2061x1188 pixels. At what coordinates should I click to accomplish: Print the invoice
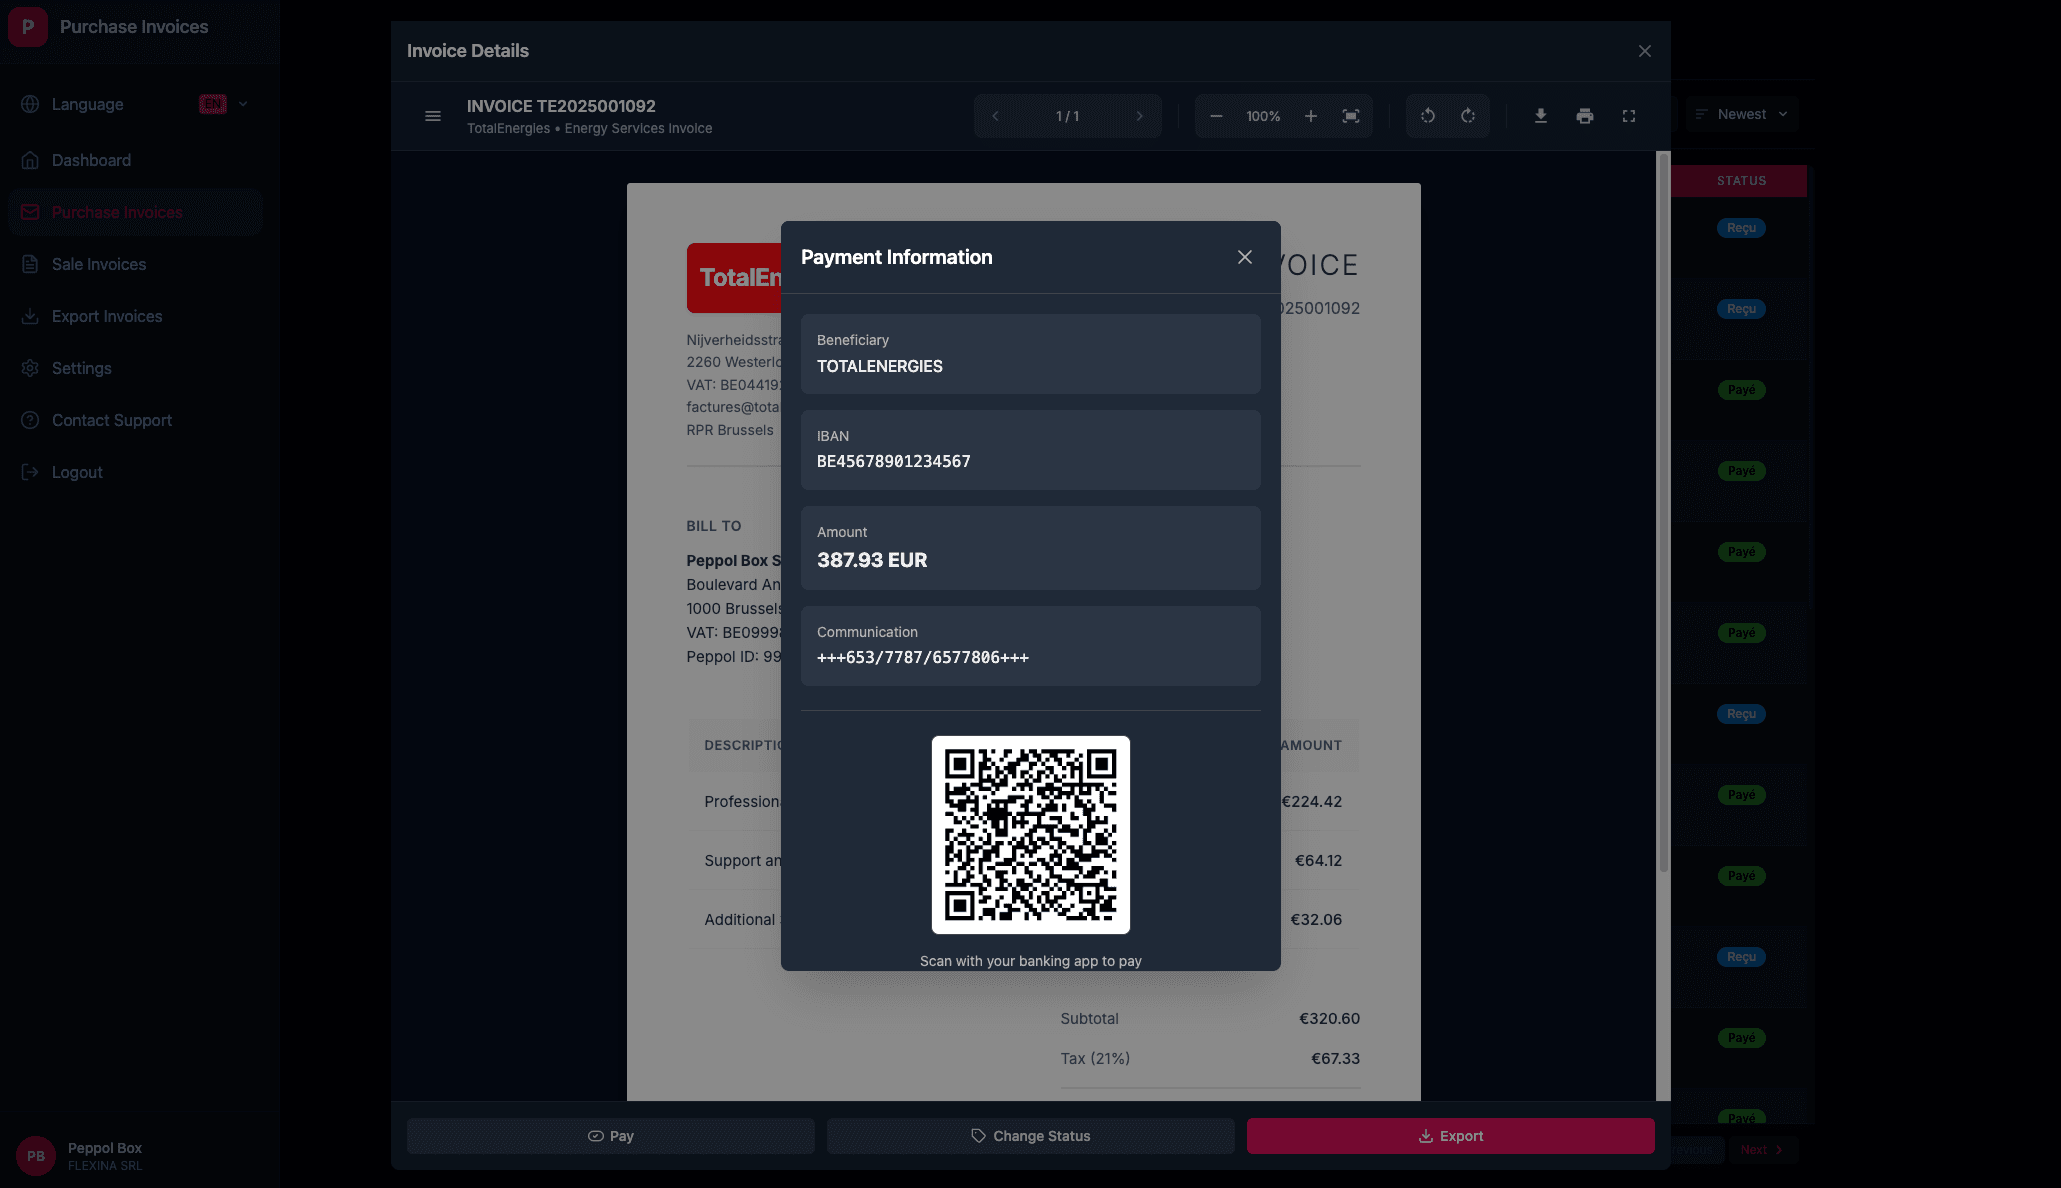pyautogui.click(x=1584, y=116)
